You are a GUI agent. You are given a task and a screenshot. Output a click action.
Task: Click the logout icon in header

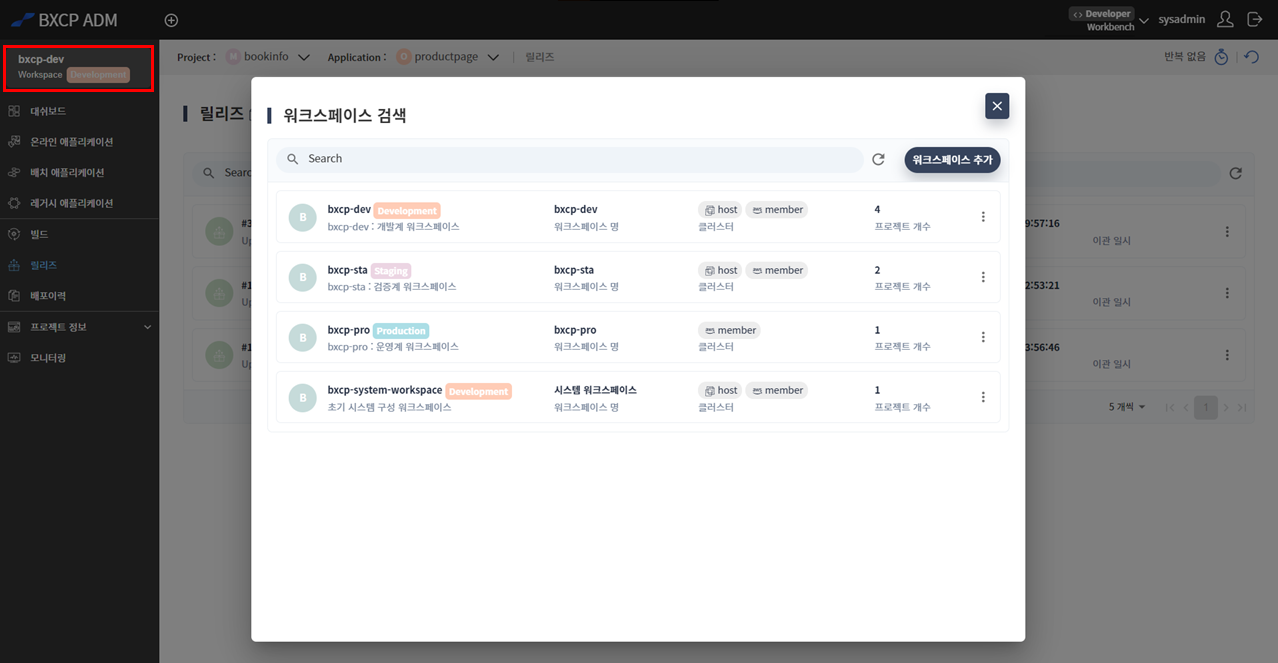click(x=1255, y=20)
